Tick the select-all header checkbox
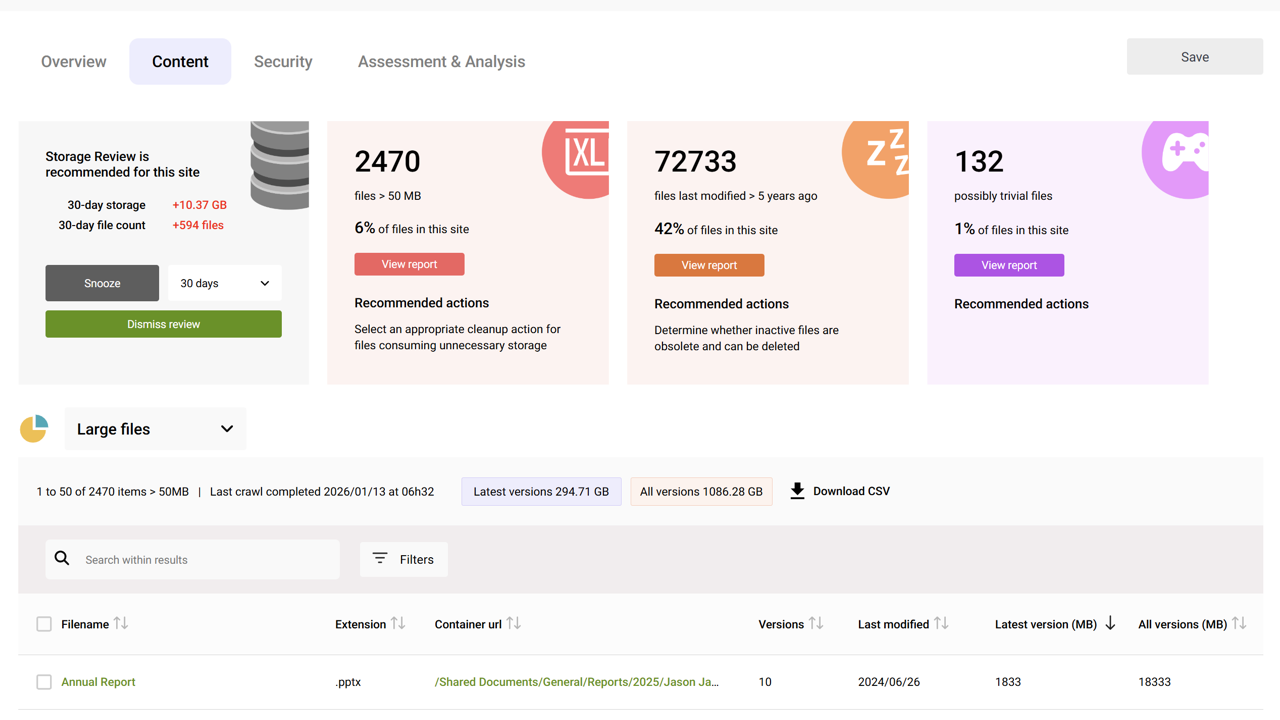The height and width of the screenshot is (720, 1280). (44, 624)
